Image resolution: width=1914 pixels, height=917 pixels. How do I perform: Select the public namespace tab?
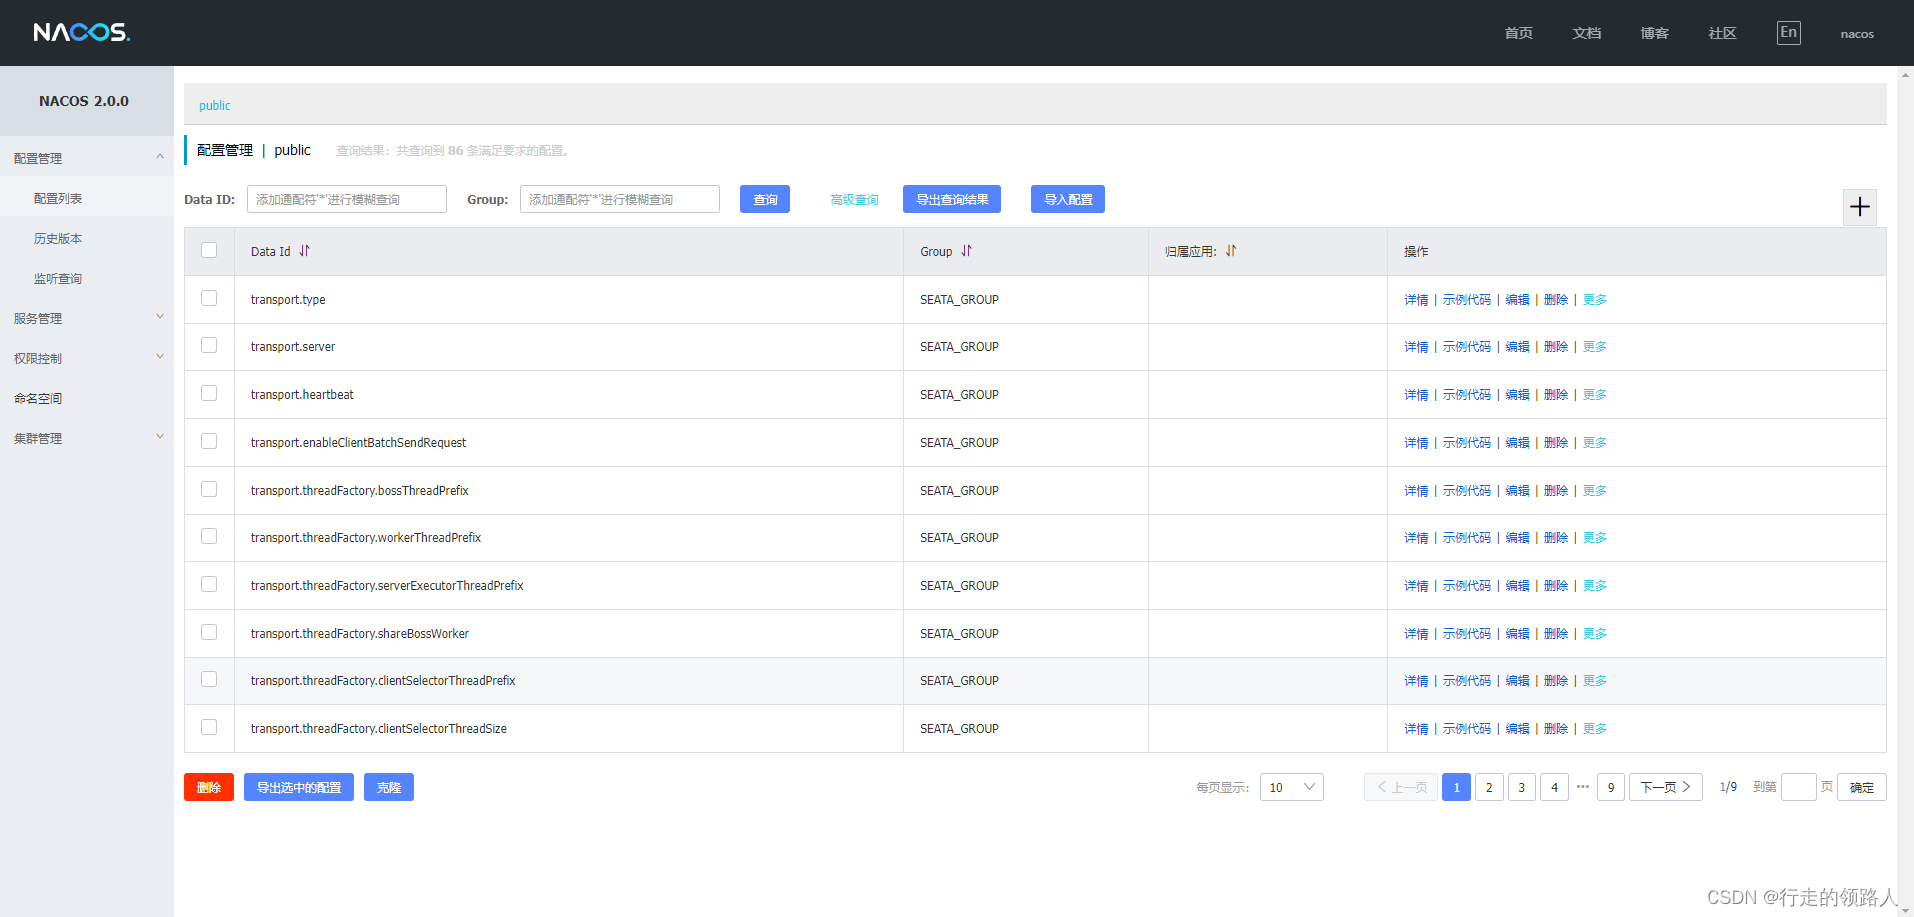click(x=215, y=106)
